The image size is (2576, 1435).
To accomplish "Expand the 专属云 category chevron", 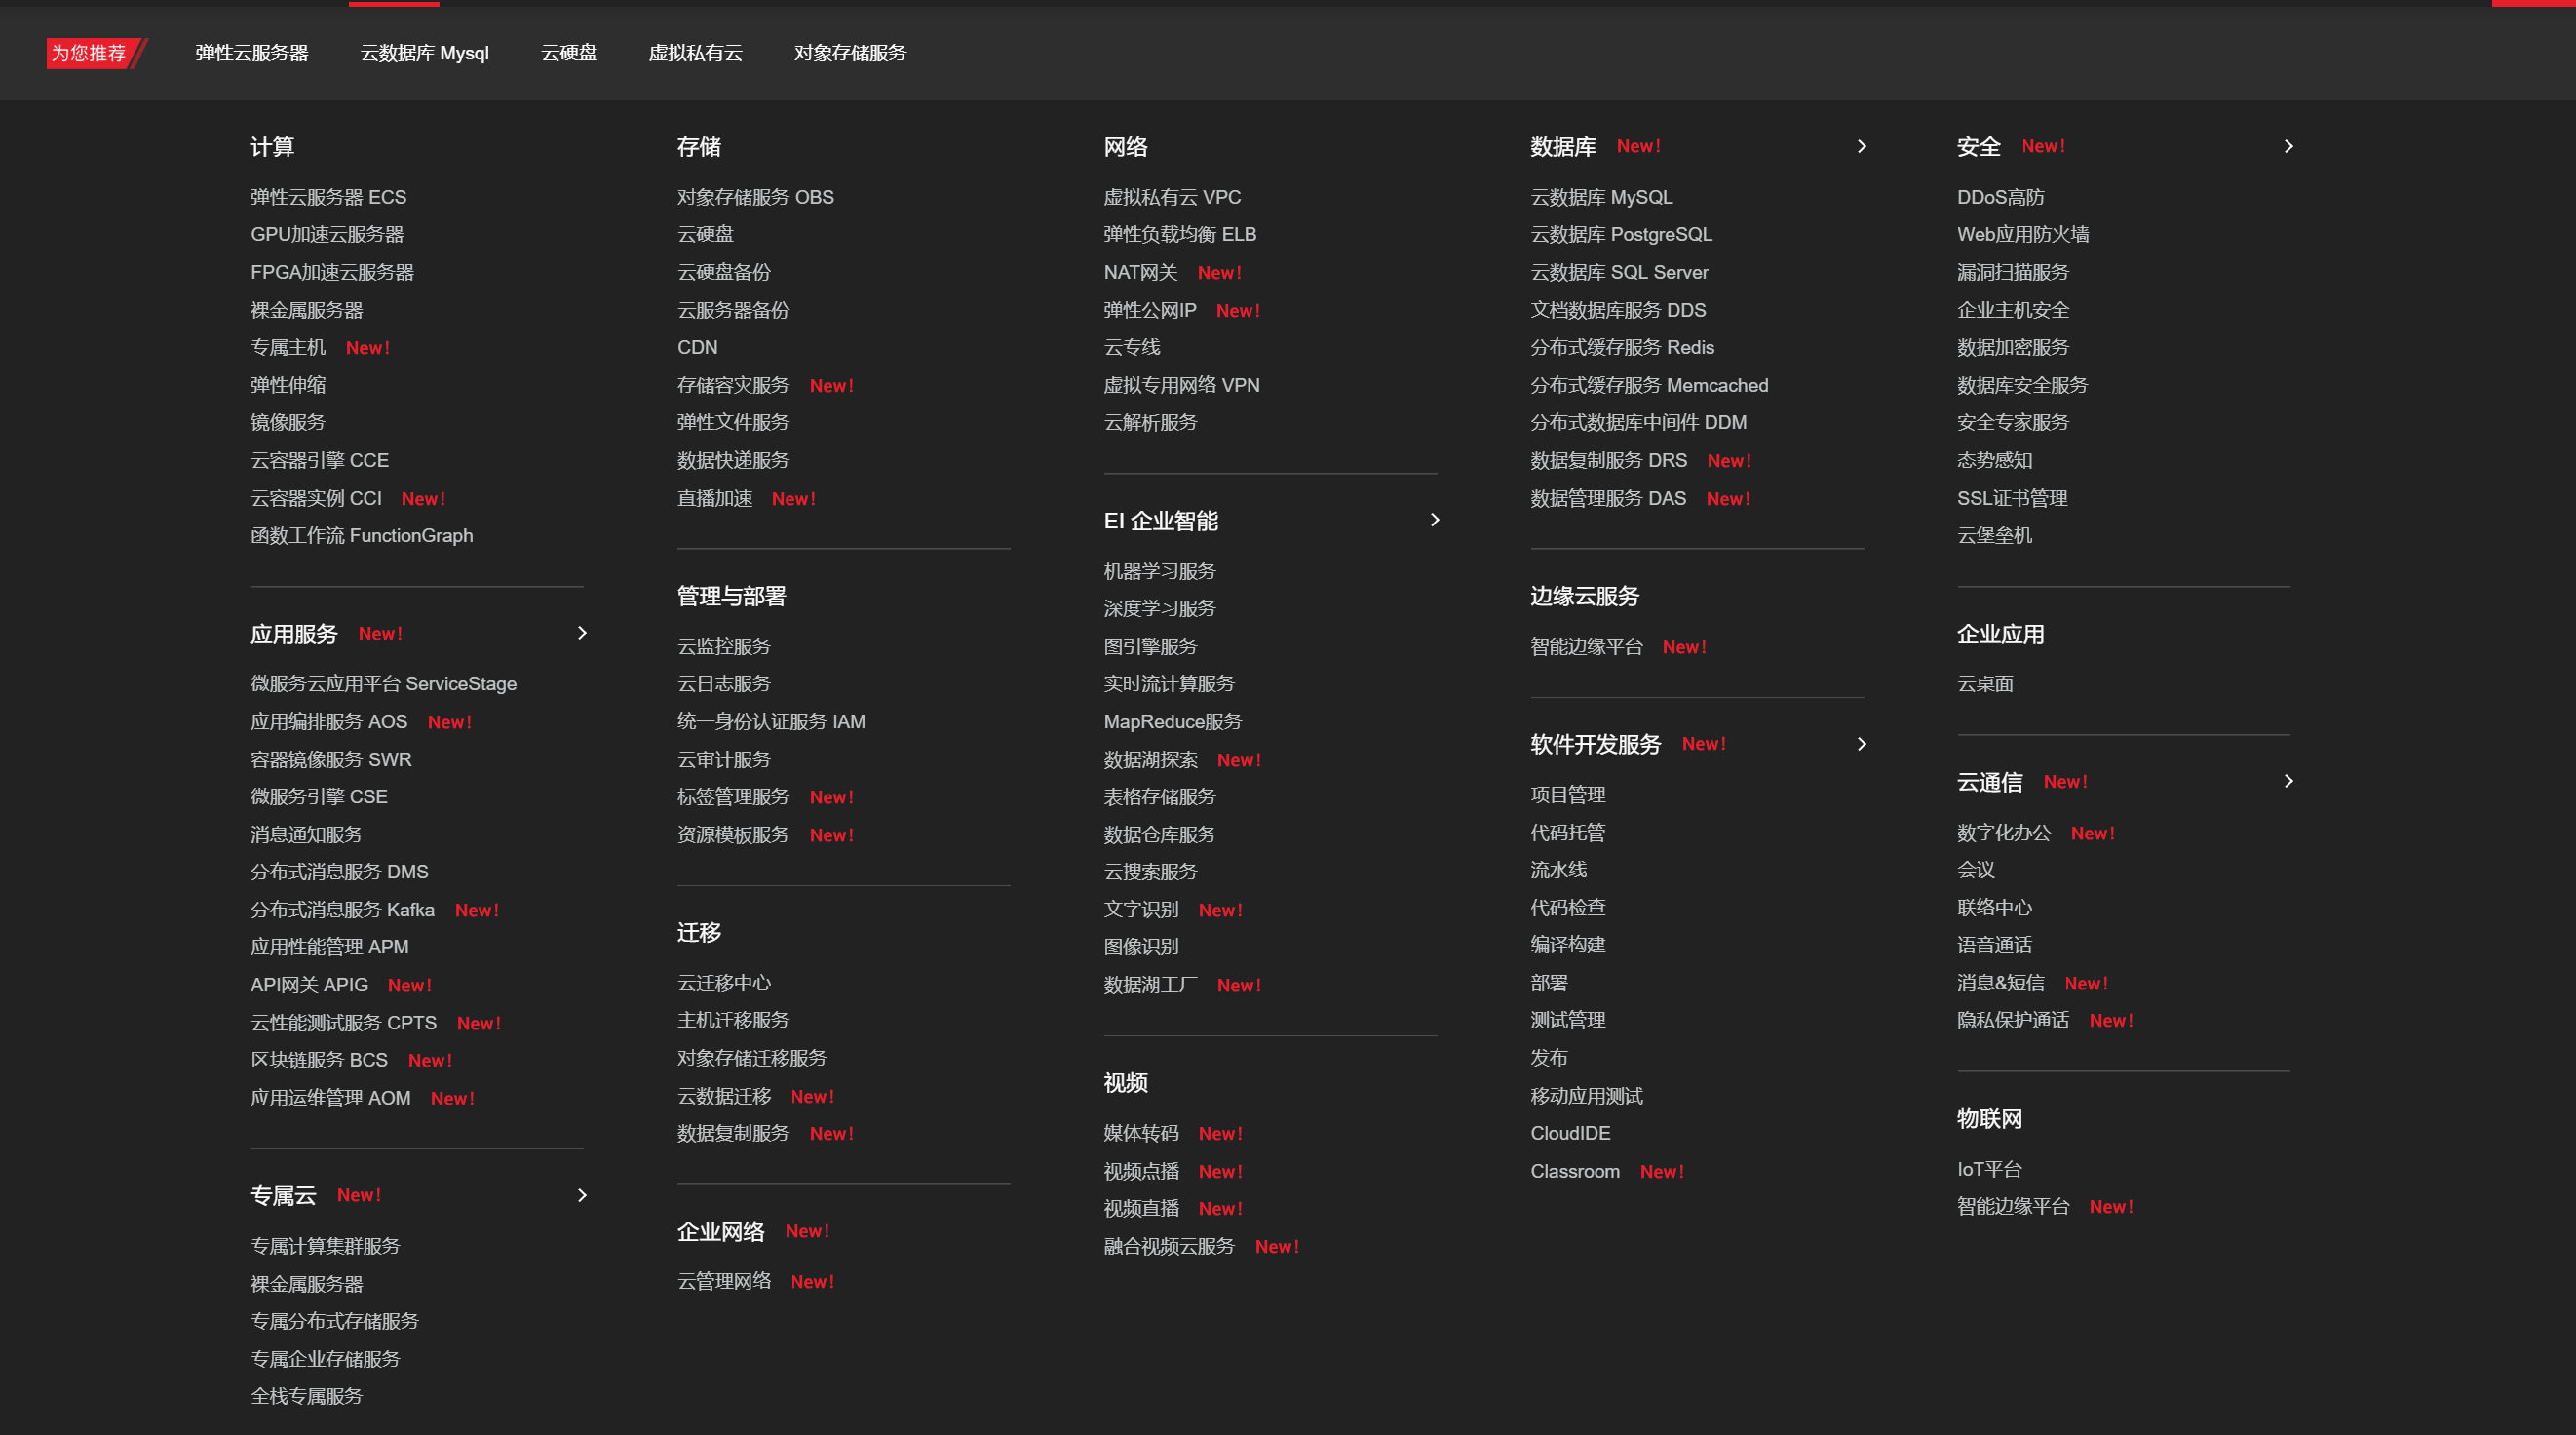I will 582,1195.
